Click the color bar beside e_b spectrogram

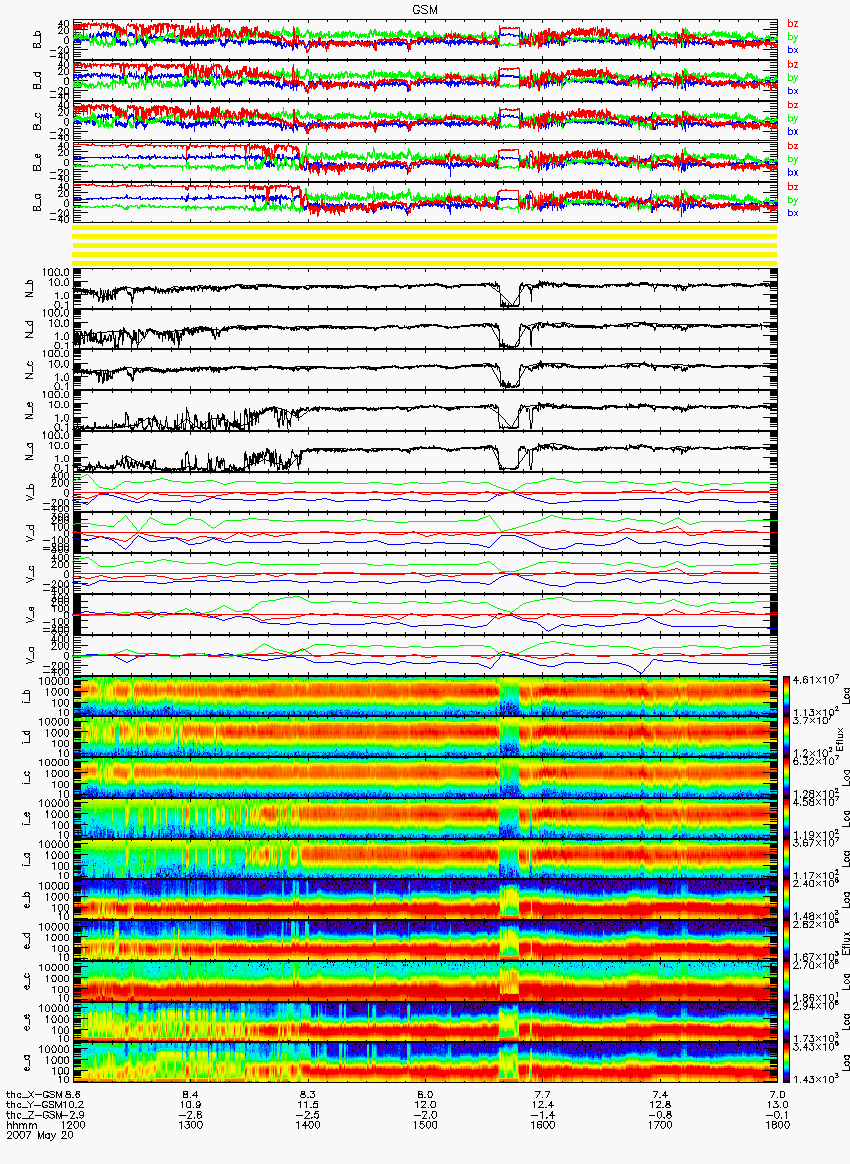click(787, 900)
